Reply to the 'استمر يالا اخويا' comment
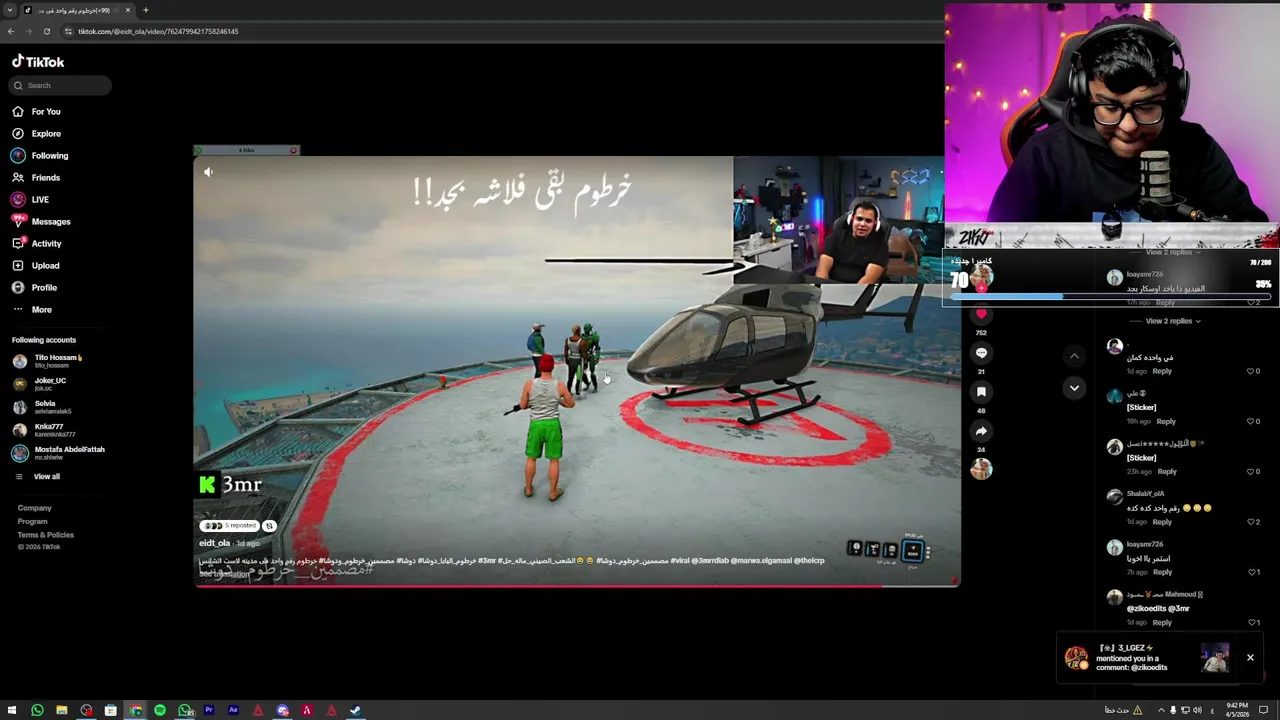 (x=1161, y=572)
